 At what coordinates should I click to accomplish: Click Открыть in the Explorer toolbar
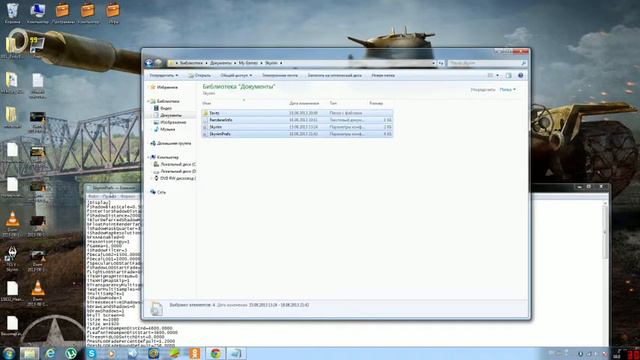200,76
